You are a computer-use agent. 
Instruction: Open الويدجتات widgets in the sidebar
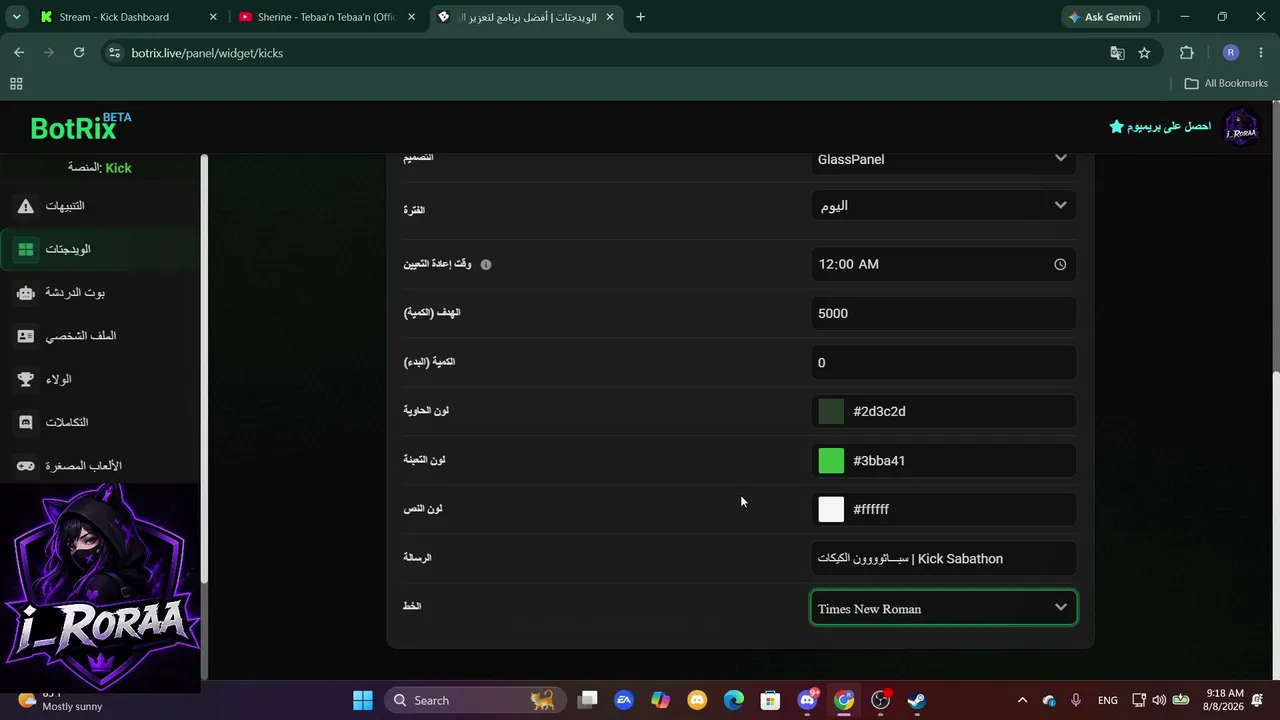[100, 249]
